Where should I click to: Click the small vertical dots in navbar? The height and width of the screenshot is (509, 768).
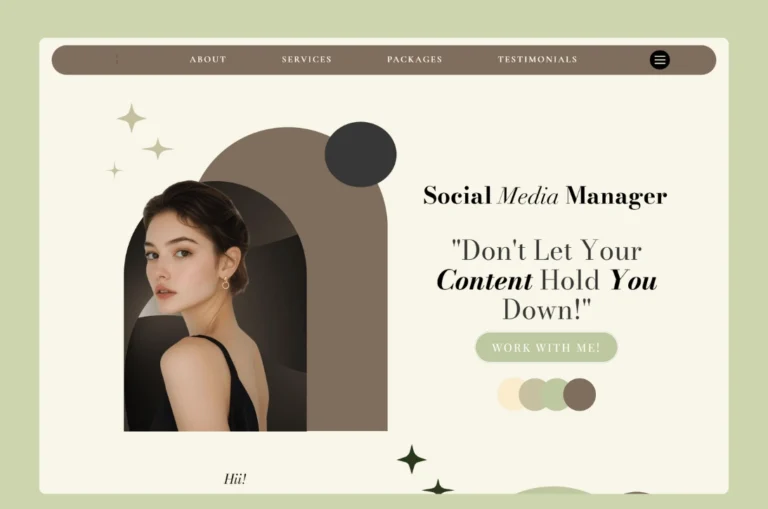tap(117, 60)
